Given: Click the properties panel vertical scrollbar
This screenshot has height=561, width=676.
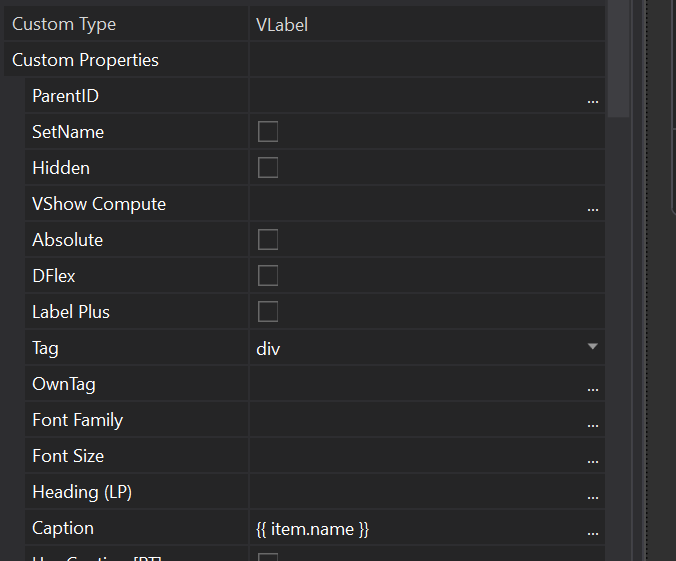Looking at the screenshot, I should (x=619, y=60).
